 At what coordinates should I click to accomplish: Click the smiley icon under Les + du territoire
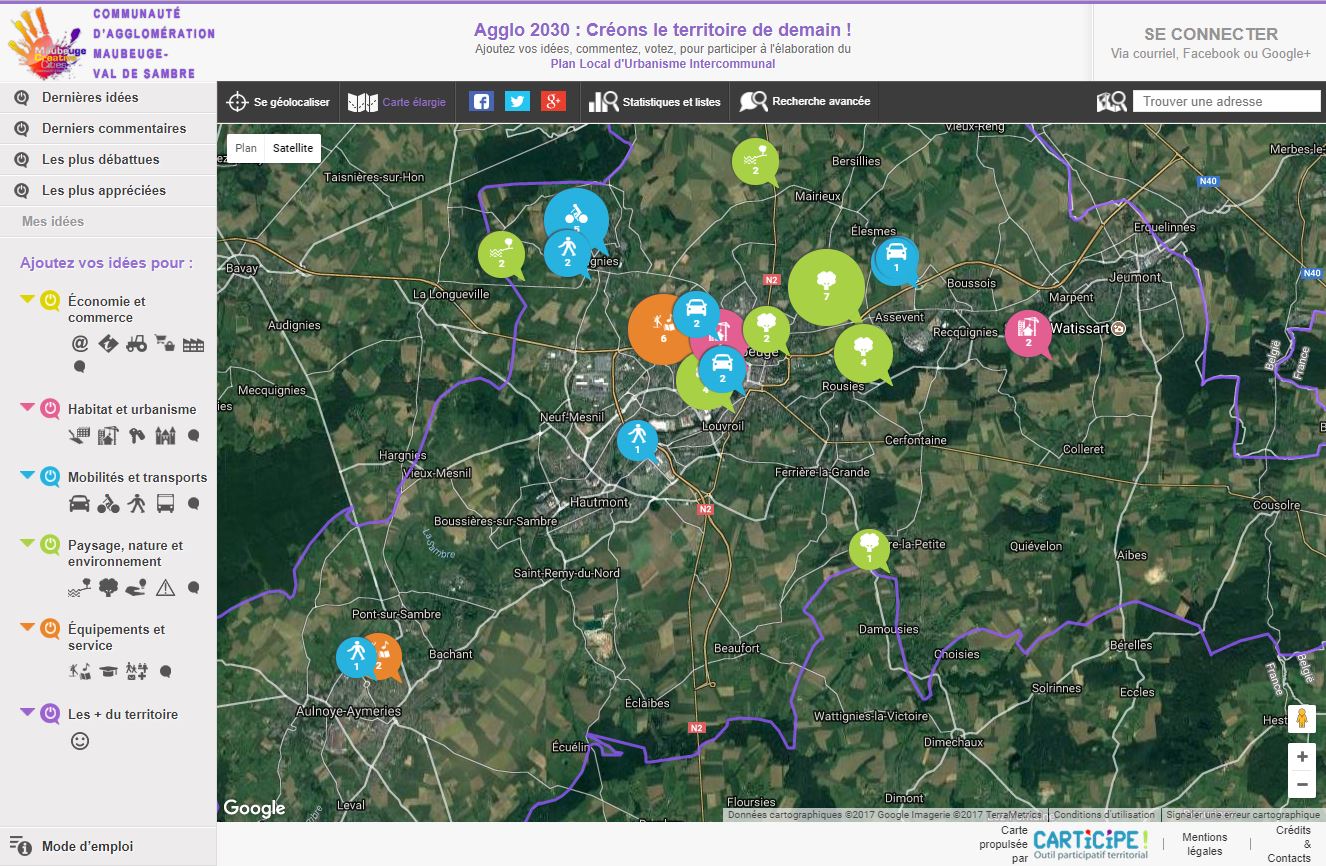80,741
